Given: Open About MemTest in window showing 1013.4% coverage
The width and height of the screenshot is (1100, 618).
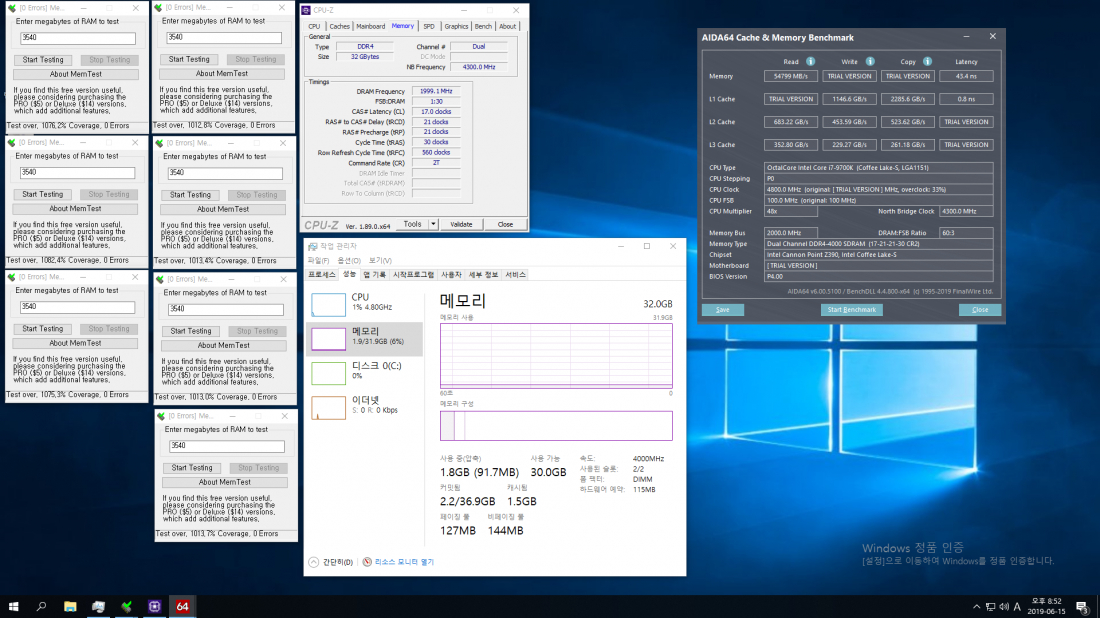Looking at the screenshot, I should click(223, 209).
